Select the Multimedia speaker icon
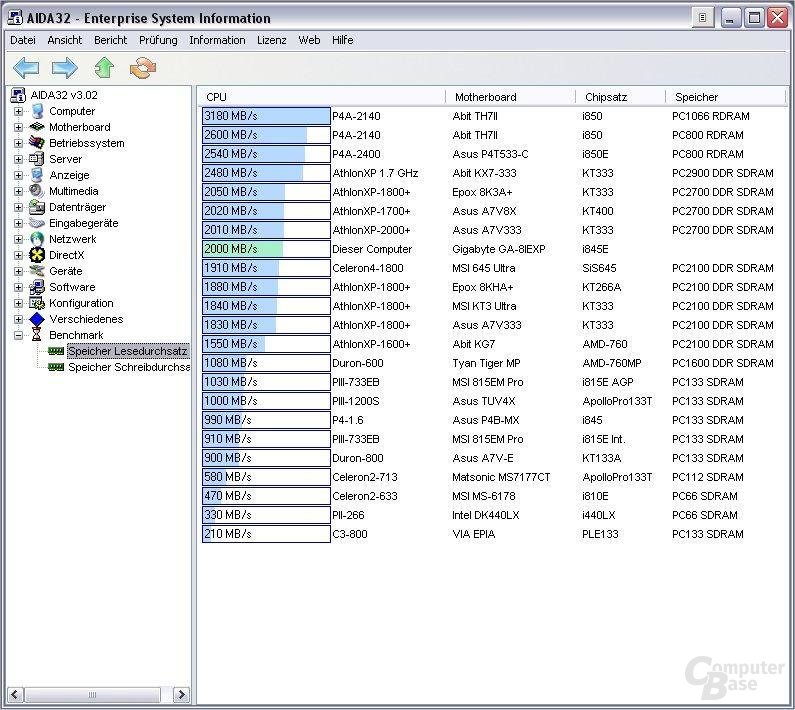 (x=37, y=191)
